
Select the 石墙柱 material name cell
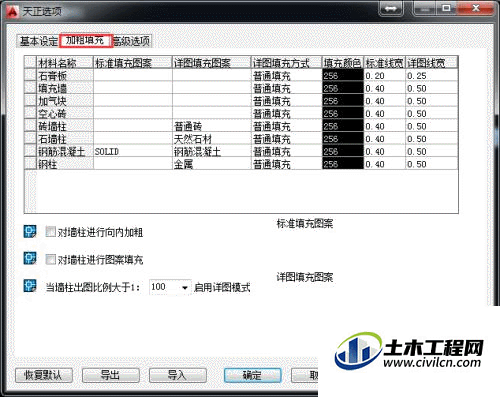65,139
